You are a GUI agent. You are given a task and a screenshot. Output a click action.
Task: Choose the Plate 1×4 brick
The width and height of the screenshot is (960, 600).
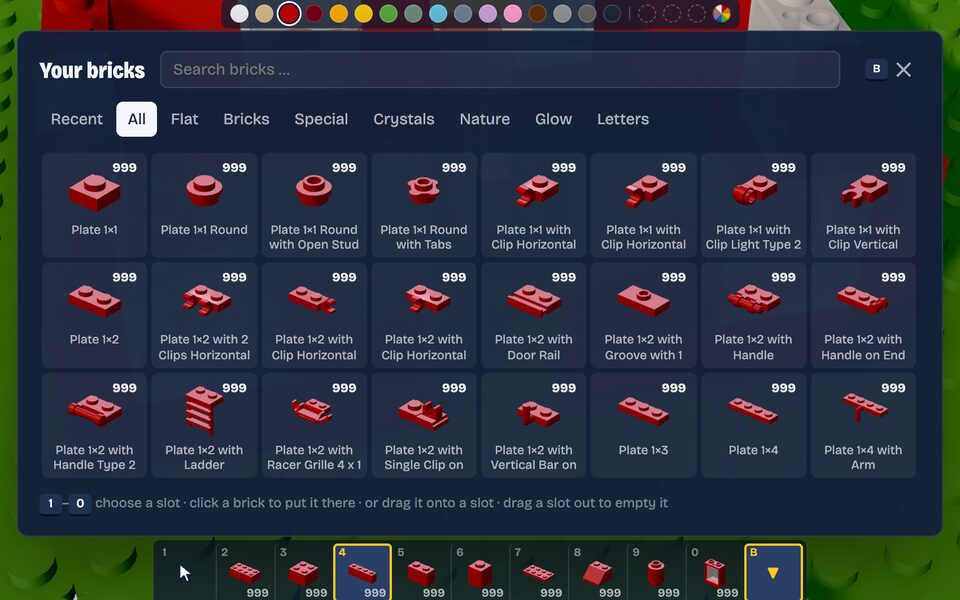click(753, 426)
